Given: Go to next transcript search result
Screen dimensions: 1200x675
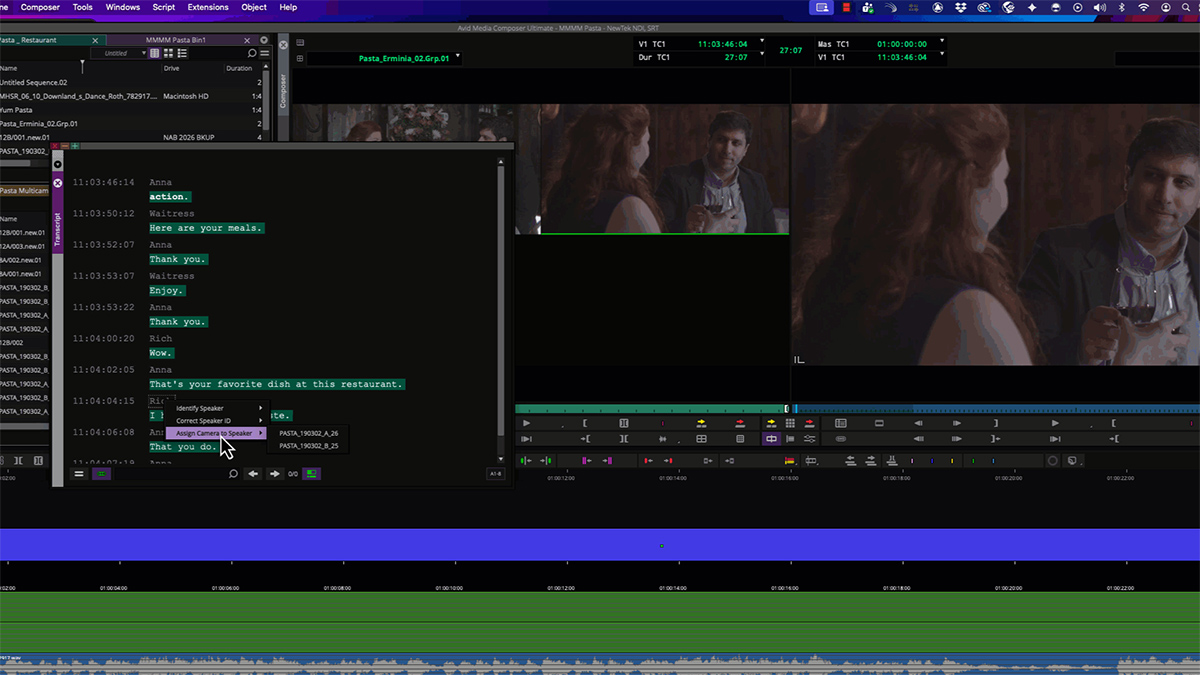Looking at the screenshot, I should pyautogui.click(x=275, y=474).
